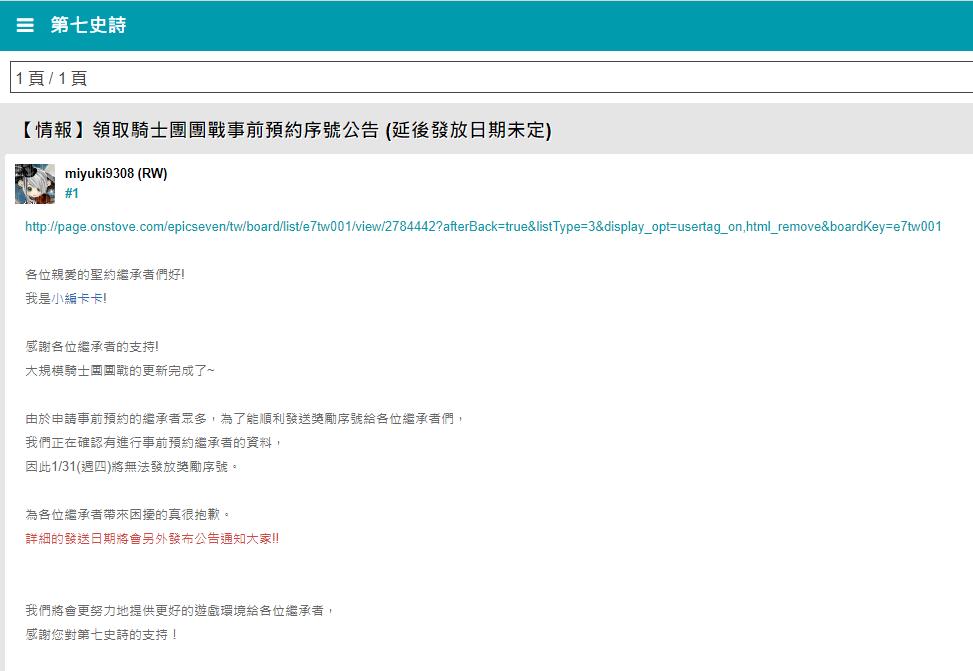The height and width of the screenshot is (671, 973).
Task: Click the line 我們將會更努力地提供更好的遊戲環境給各位繼承者
Action: pyautogui.click(x=180, y=611)
